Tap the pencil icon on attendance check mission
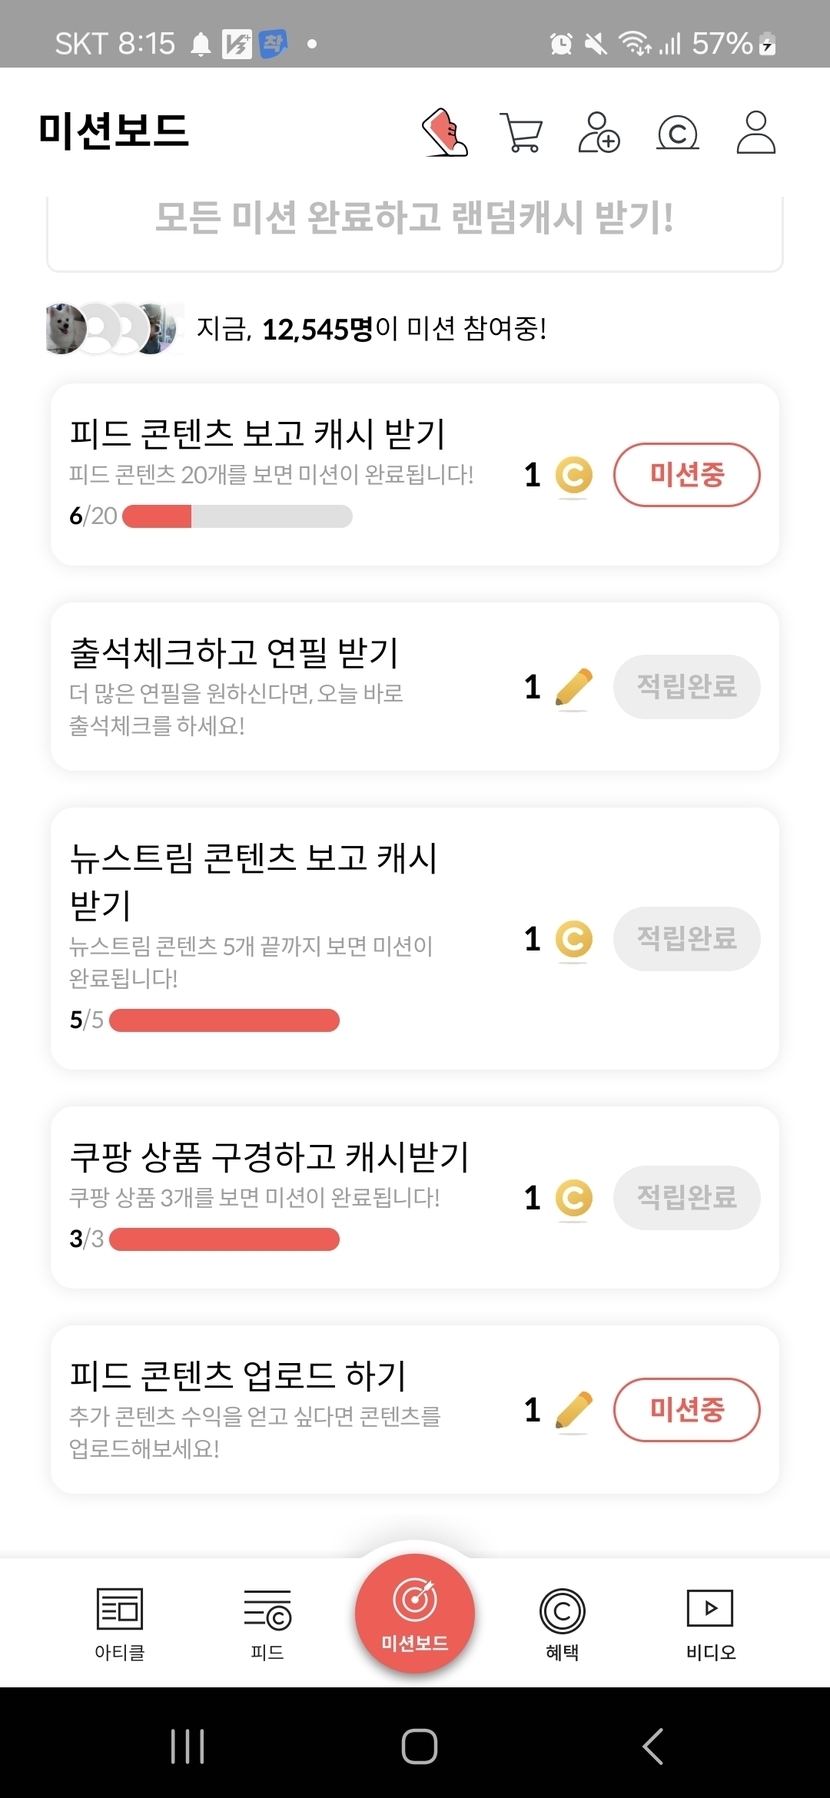This screenshot has height=1798, width=830. click(573, 687)
